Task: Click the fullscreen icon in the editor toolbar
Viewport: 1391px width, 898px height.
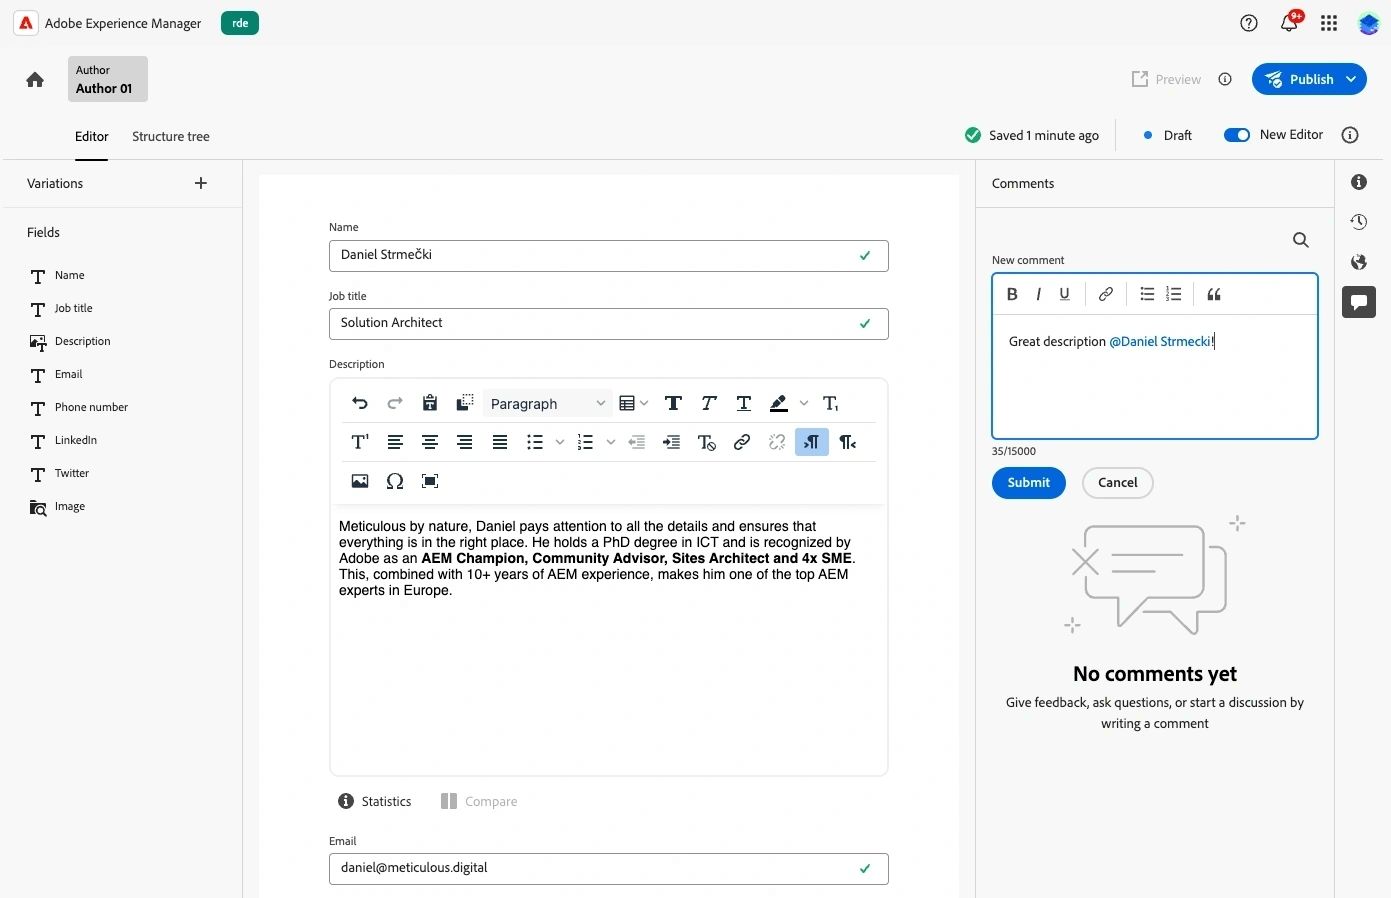Action: [x=430, y=481]
